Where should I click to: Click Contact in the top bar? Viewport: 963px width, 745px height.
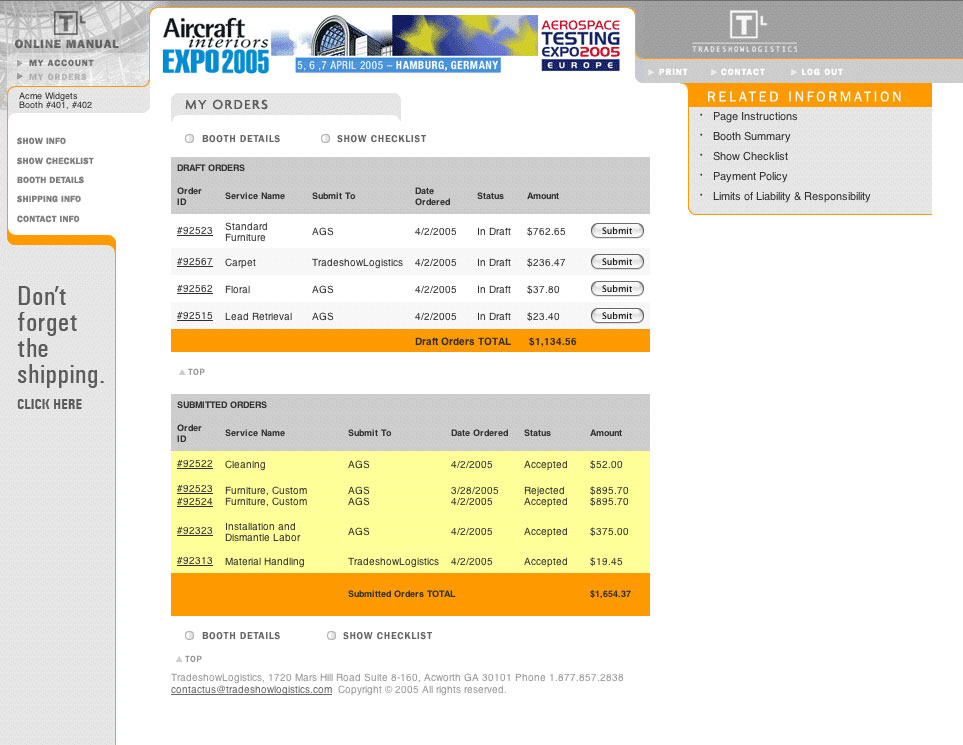(743, 72)
